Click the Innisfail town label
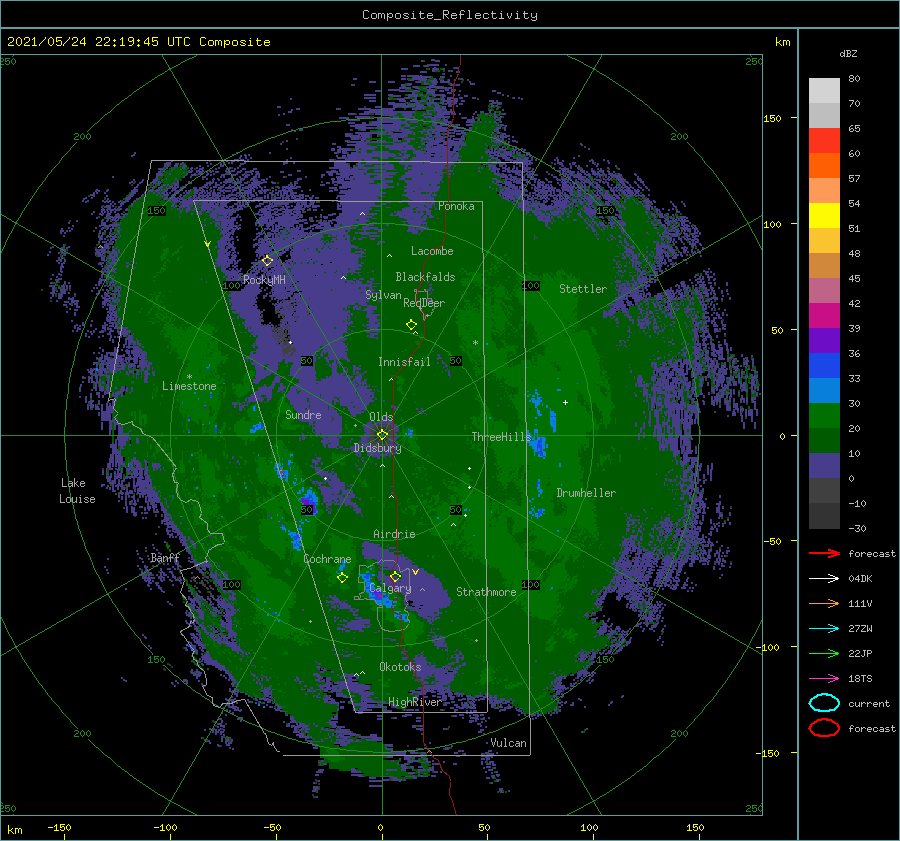This screenshot has height=841, width=900. [404, 362]
